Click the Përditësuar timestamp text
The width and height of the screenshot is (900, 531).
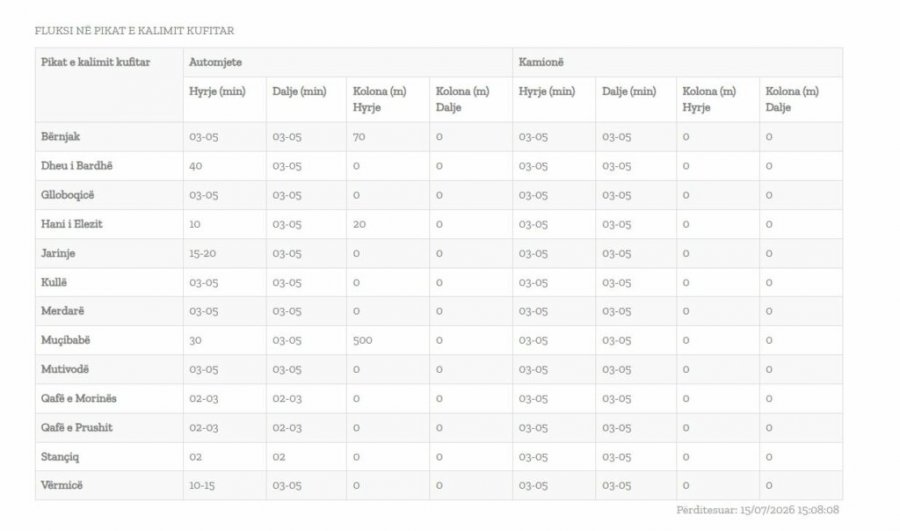coord(758,510)
